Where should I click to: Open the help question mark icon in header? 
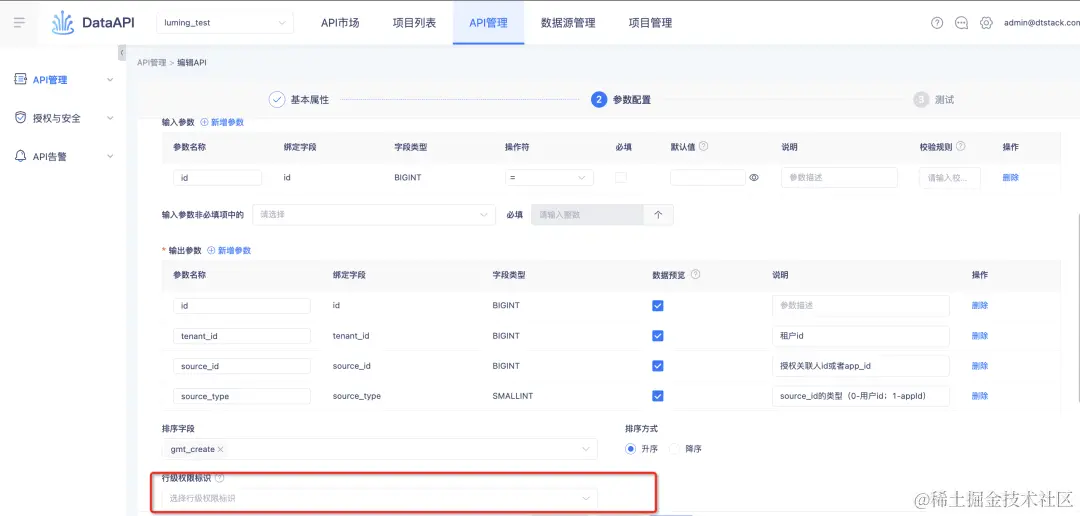tap(937, 23)
